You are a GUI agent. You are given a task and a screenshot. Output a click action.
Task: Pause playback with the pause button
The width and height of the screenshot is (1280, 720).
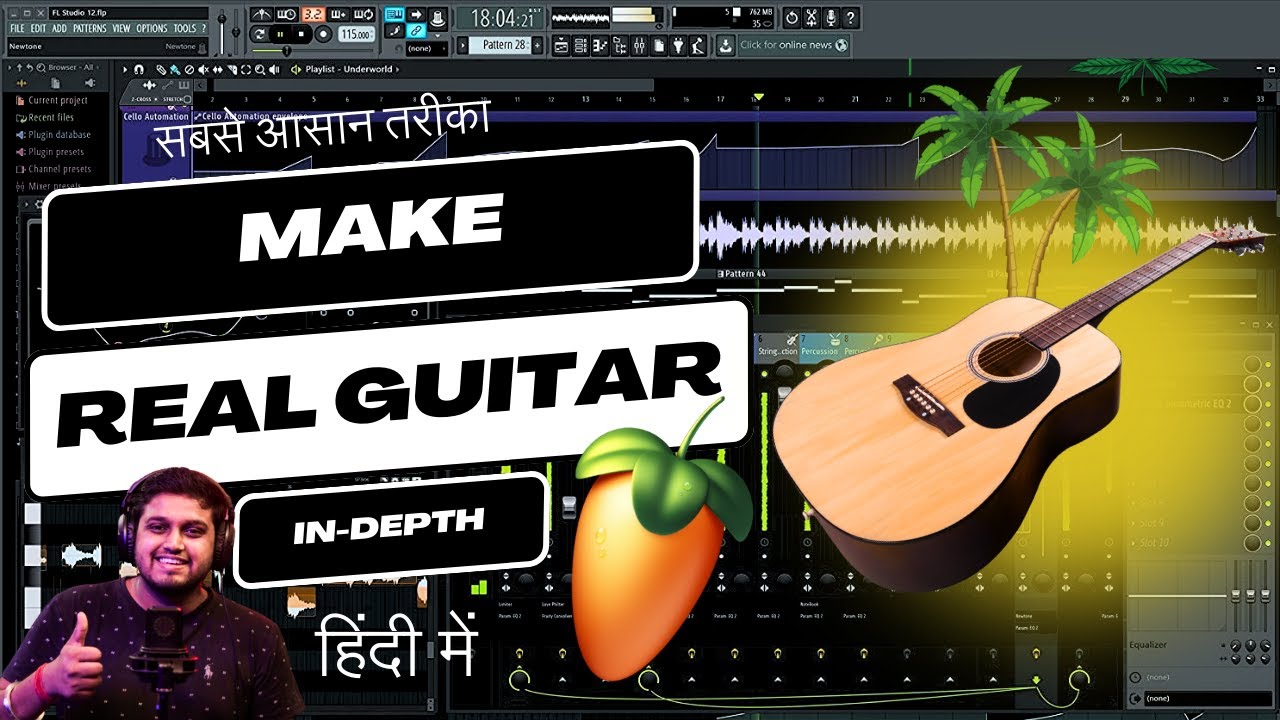pos(280,34)
